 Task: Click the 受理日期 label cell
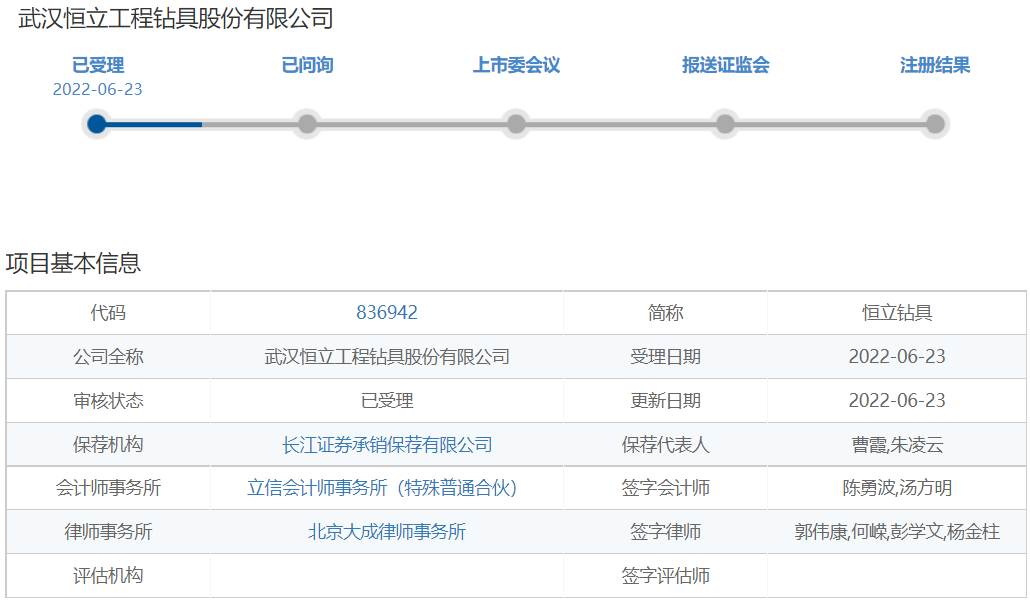[x=665, y=357]
